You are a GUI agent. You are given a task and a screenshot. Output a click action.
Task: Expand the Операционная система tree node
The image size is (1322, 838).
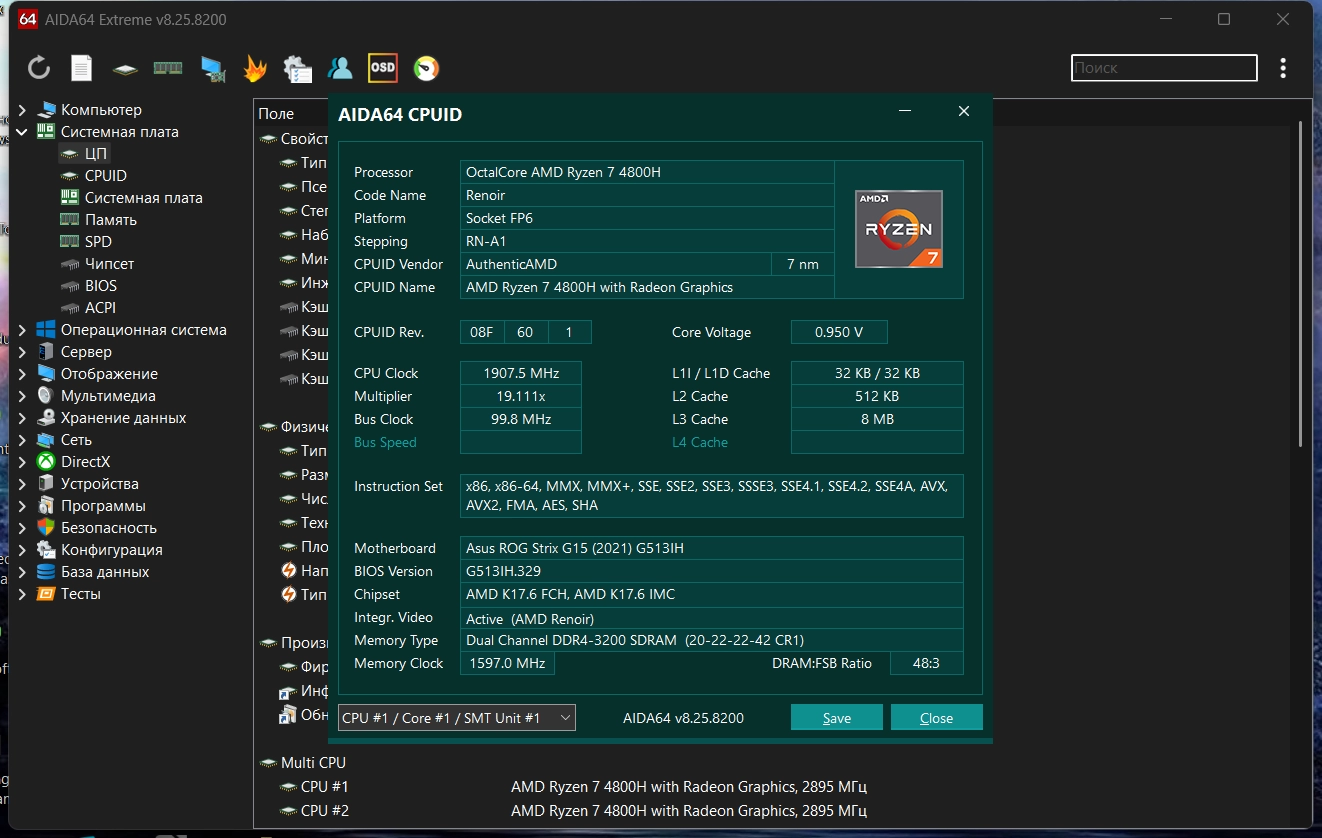pyautogui.click(x=22, y=330)
